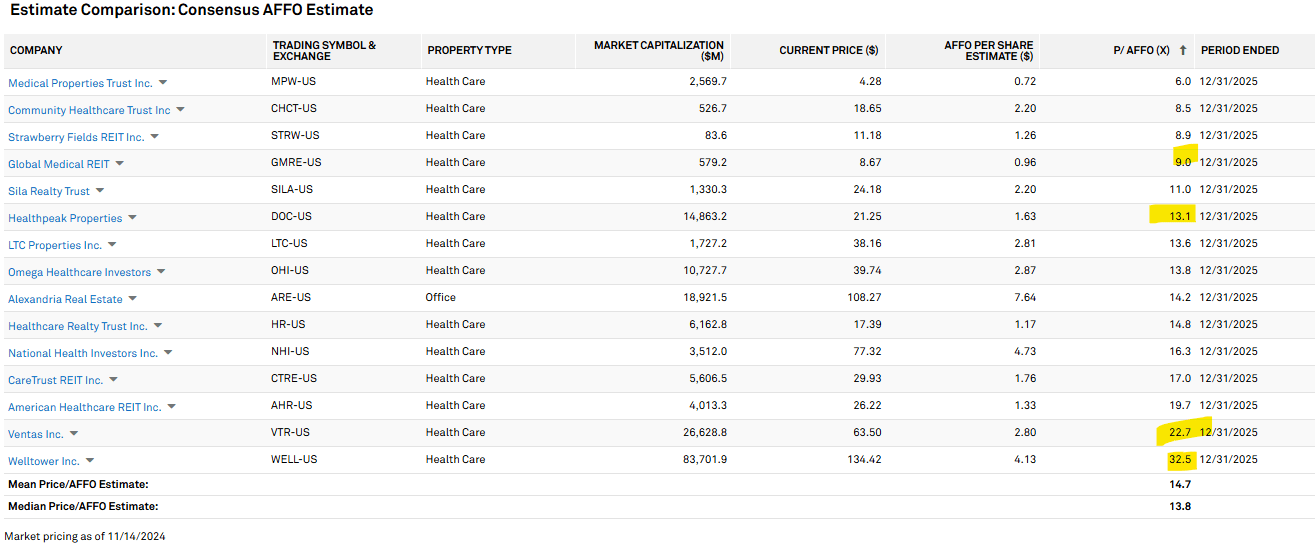This screenshot has height=543, width=1315.
Task: Open the Omega Healthcare Investors link
Action: [x=79, y=272]
